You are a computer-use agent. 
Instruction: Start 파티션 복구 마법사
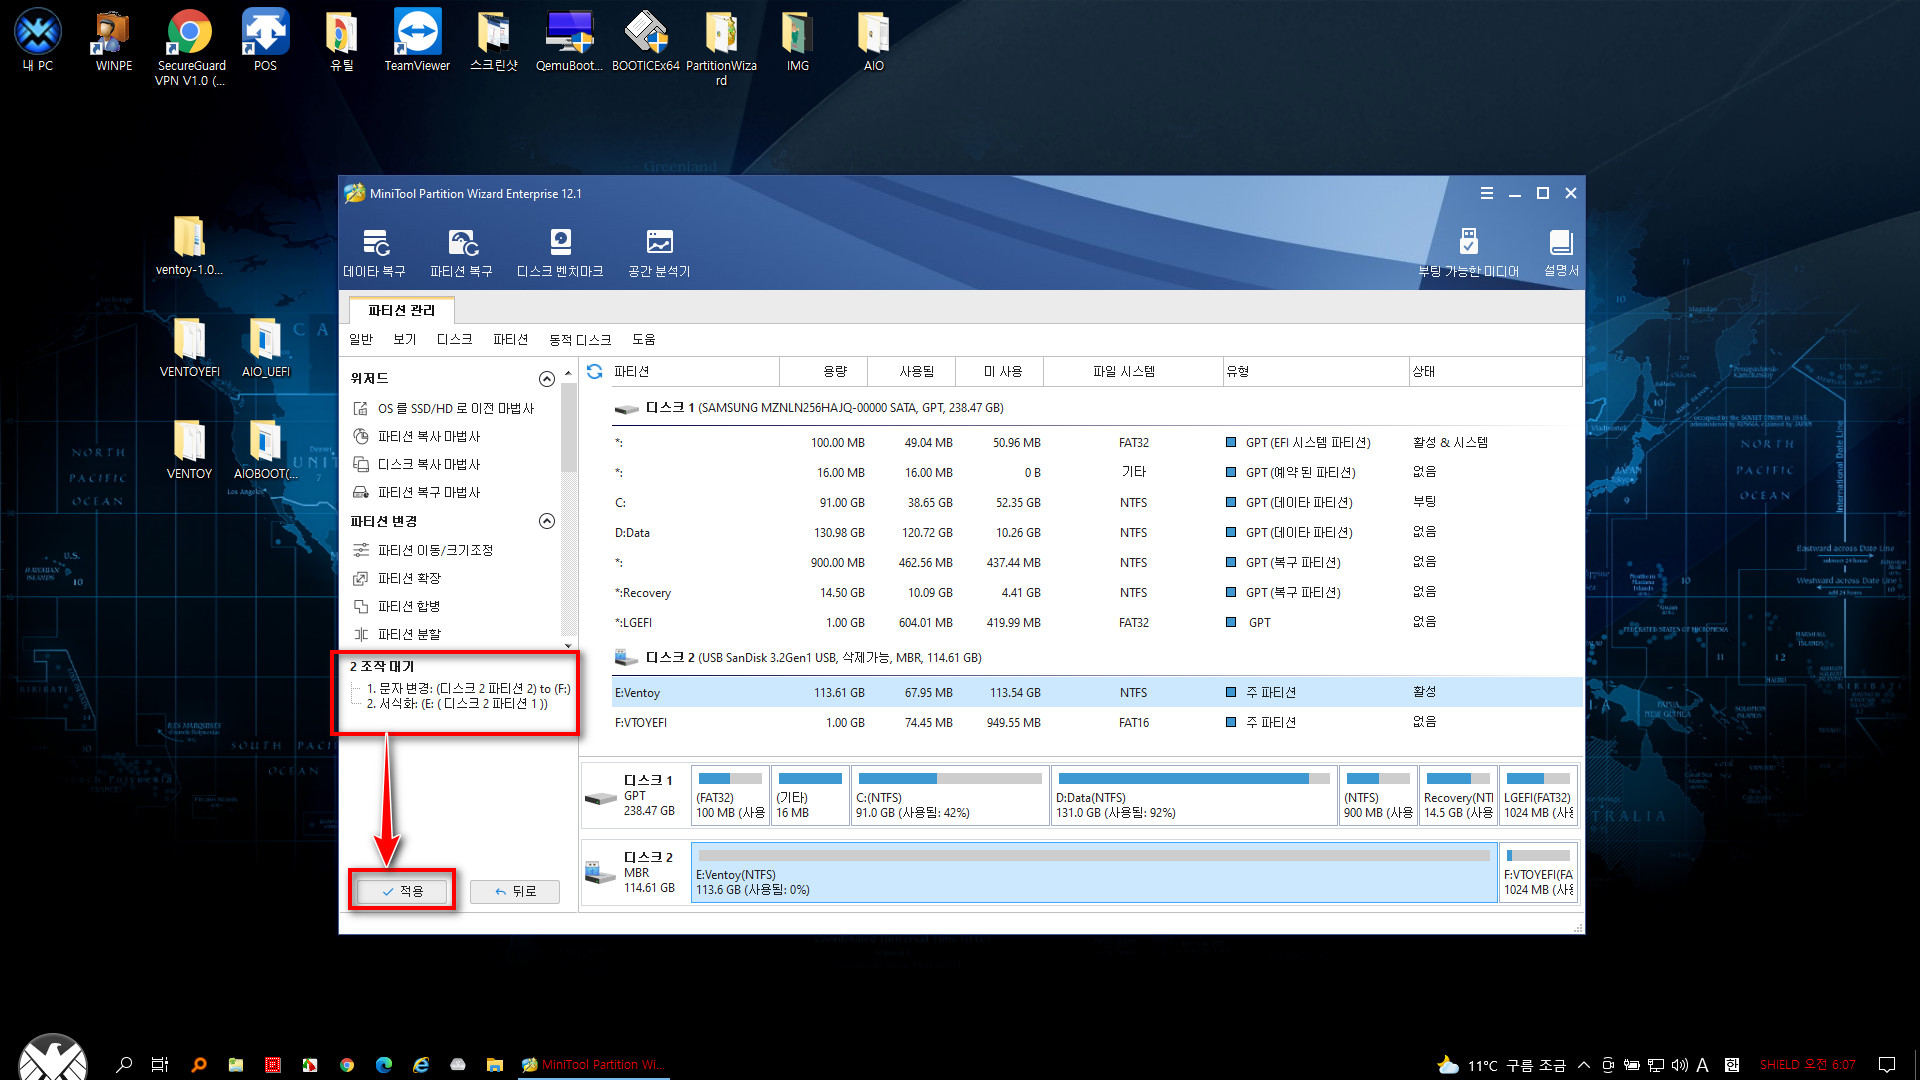tap(417, 492)
